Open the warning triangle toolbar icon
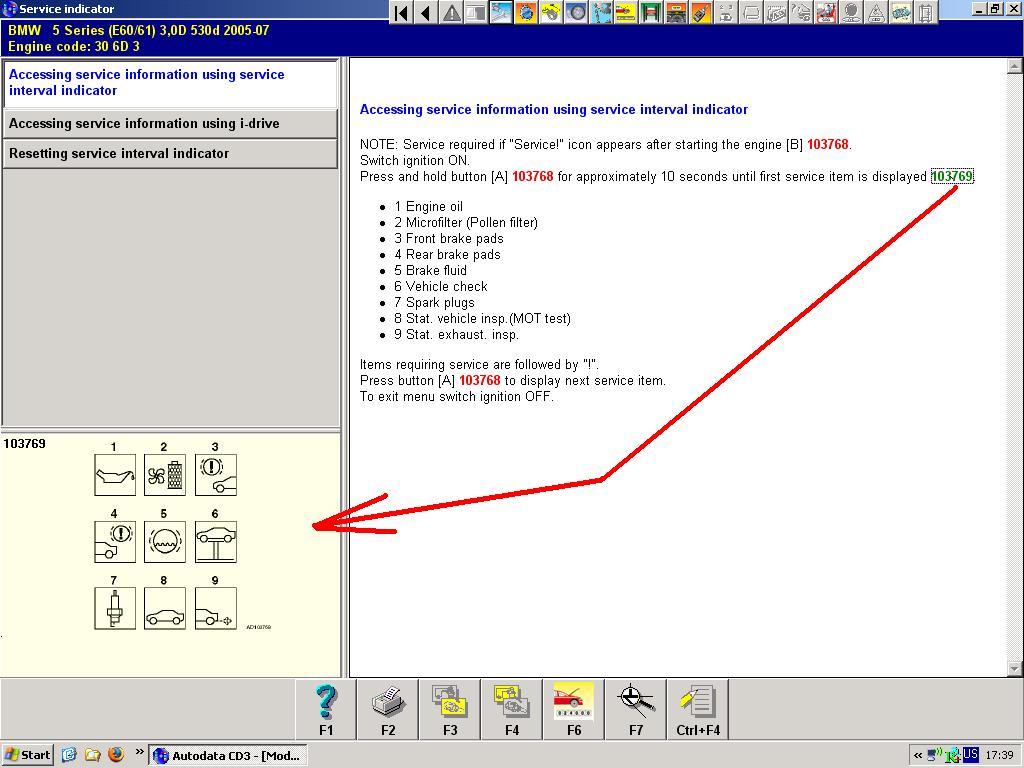This screenshot has height=768, width=1024. [x=451, y=12]
